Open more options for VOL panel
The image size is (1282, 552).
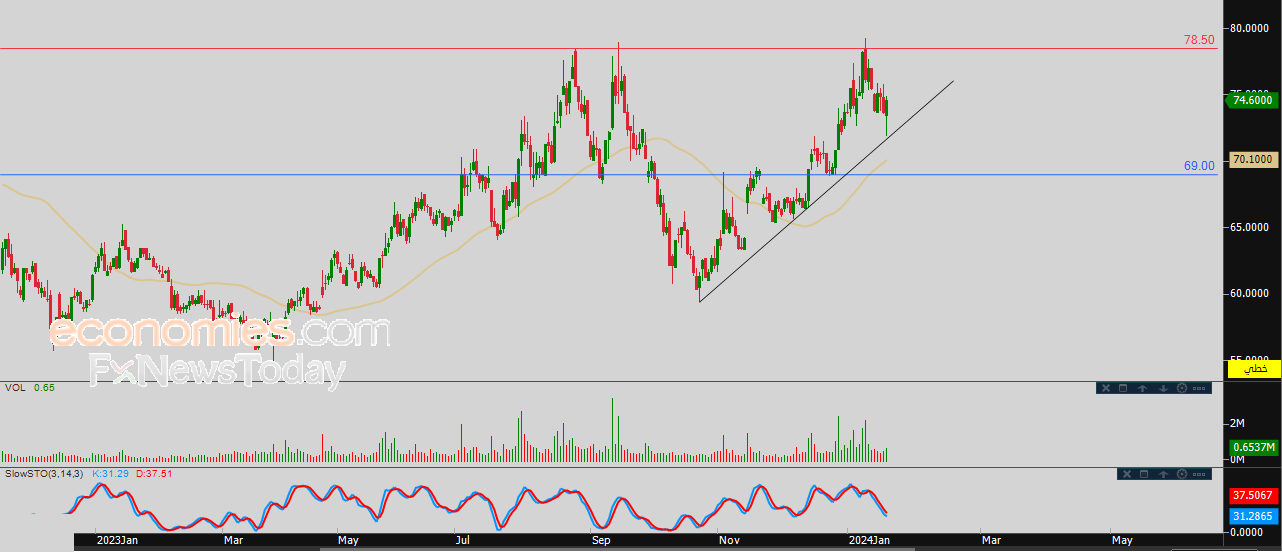1199,388
